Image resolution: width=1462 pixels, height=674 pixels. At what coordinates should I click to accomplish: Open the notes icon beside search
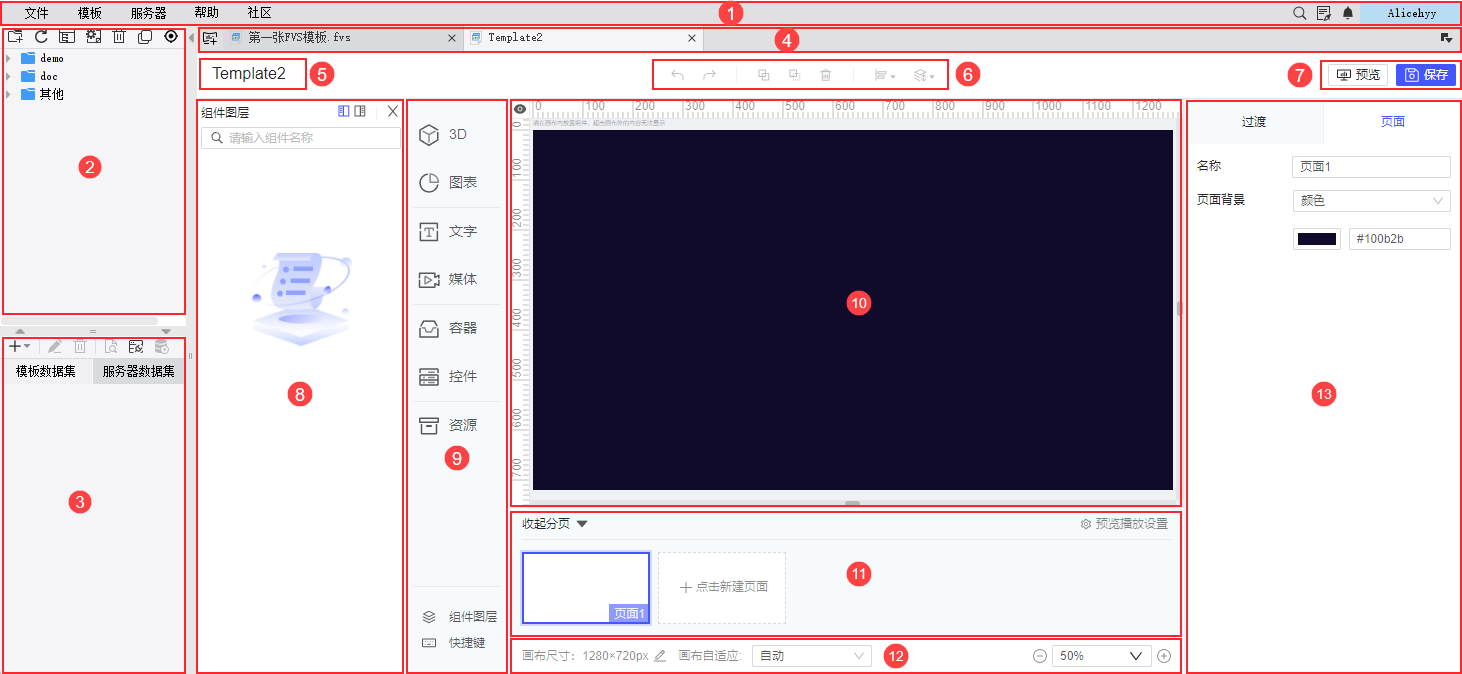[x=1324, y=13]
